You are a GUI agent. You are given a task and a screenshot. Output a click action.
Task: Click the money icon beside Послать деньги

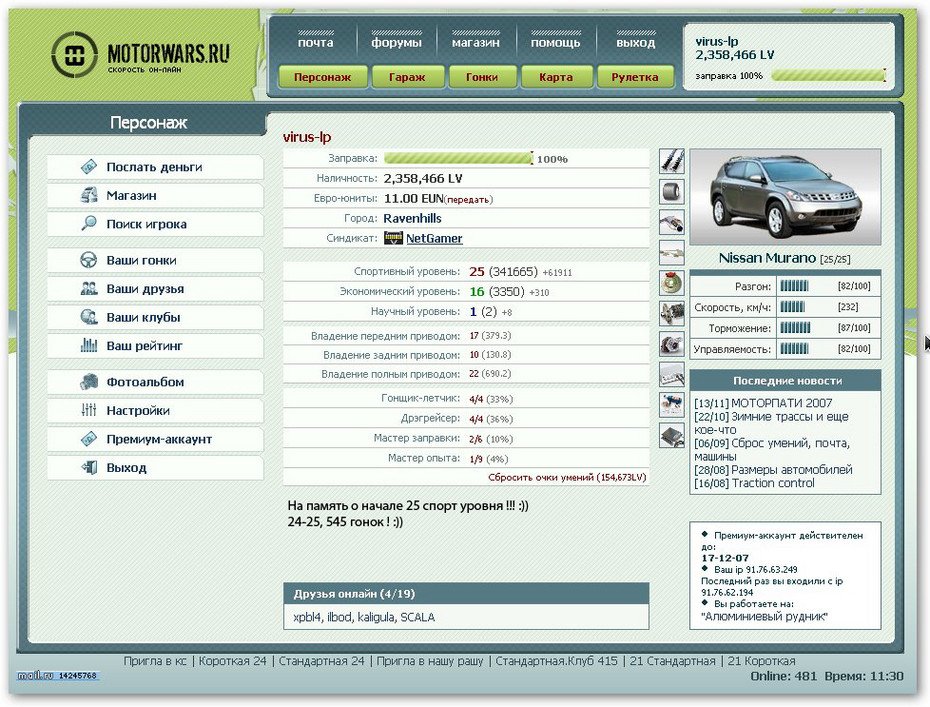pyautogui.click(x=89, y=167)
